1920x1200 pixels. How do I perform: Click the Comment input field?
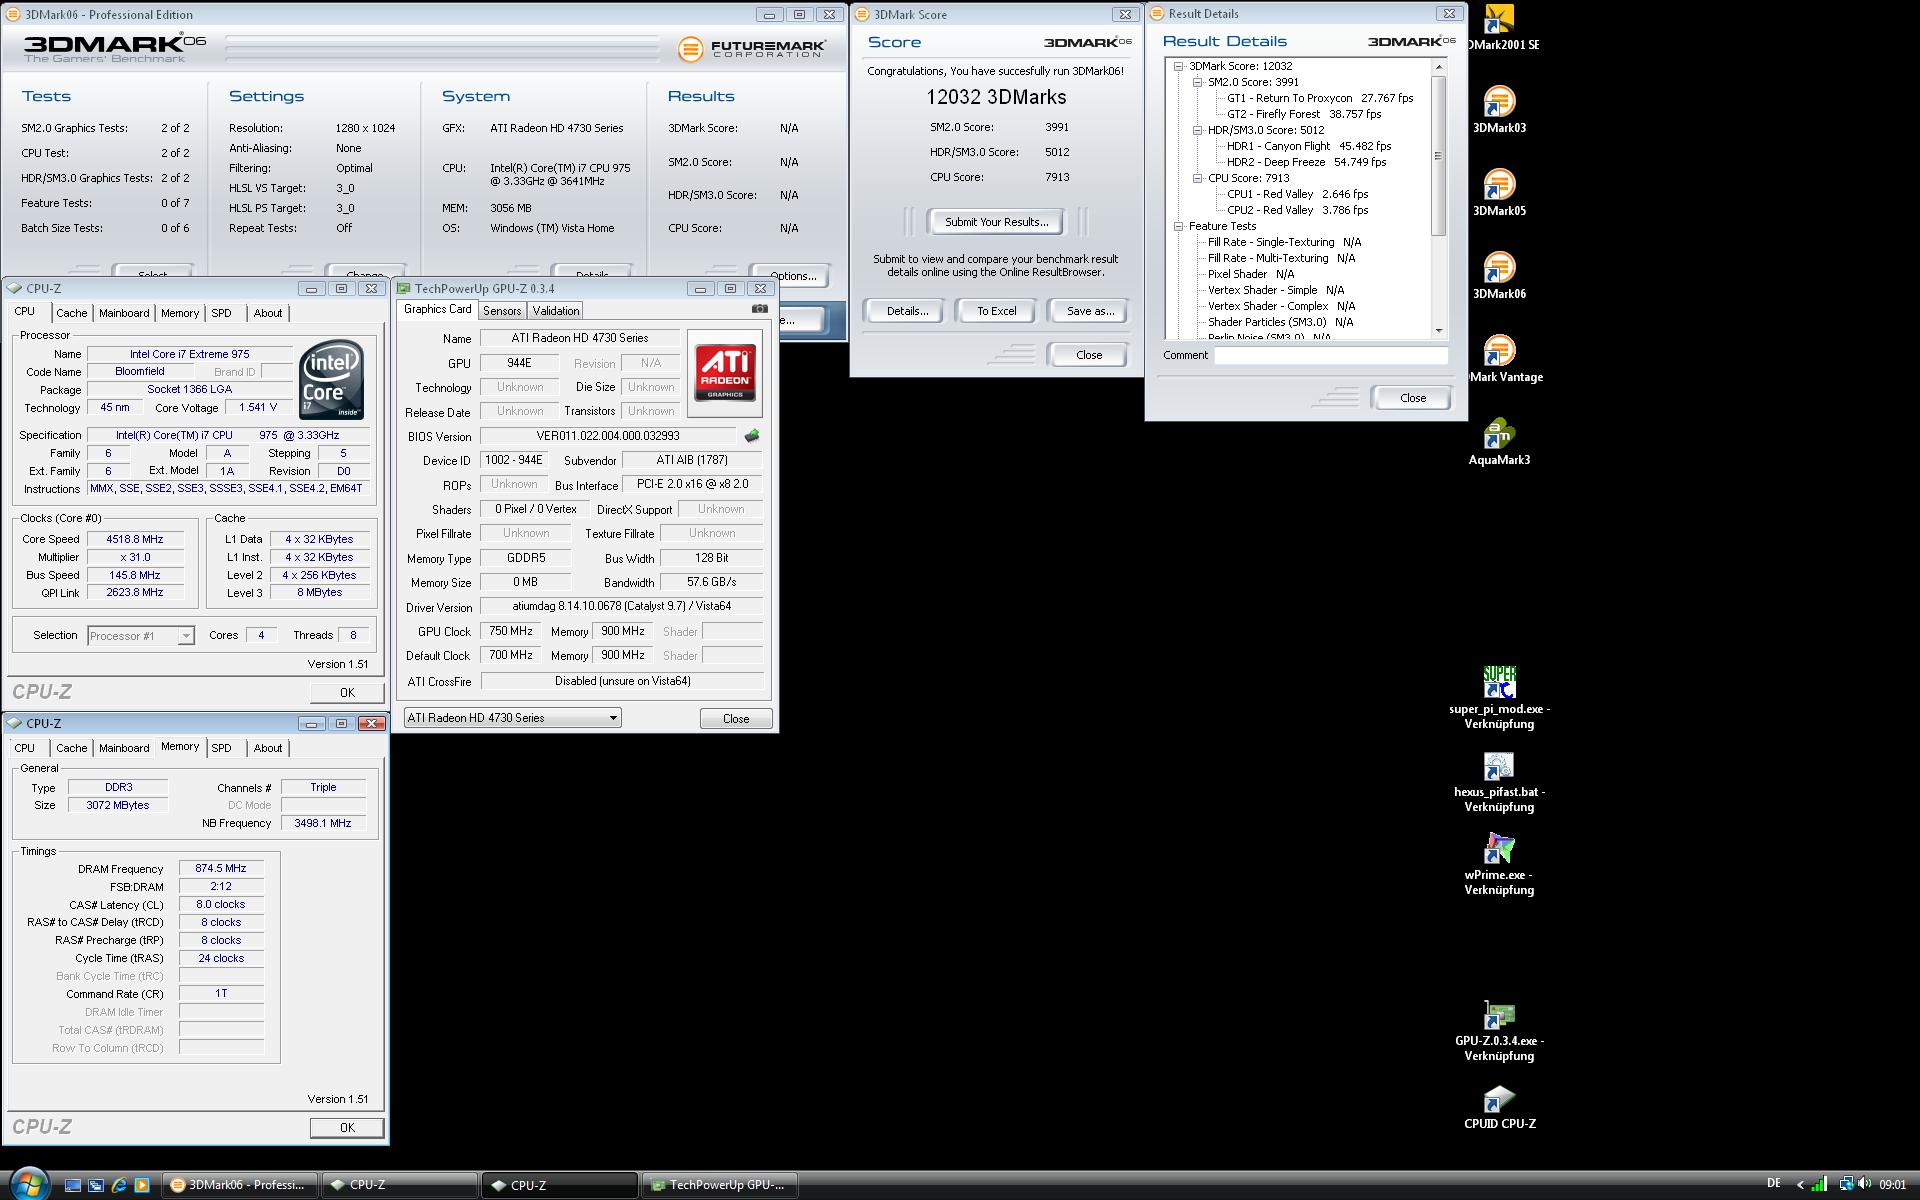pyautogui.click(x=1330, y=356)
